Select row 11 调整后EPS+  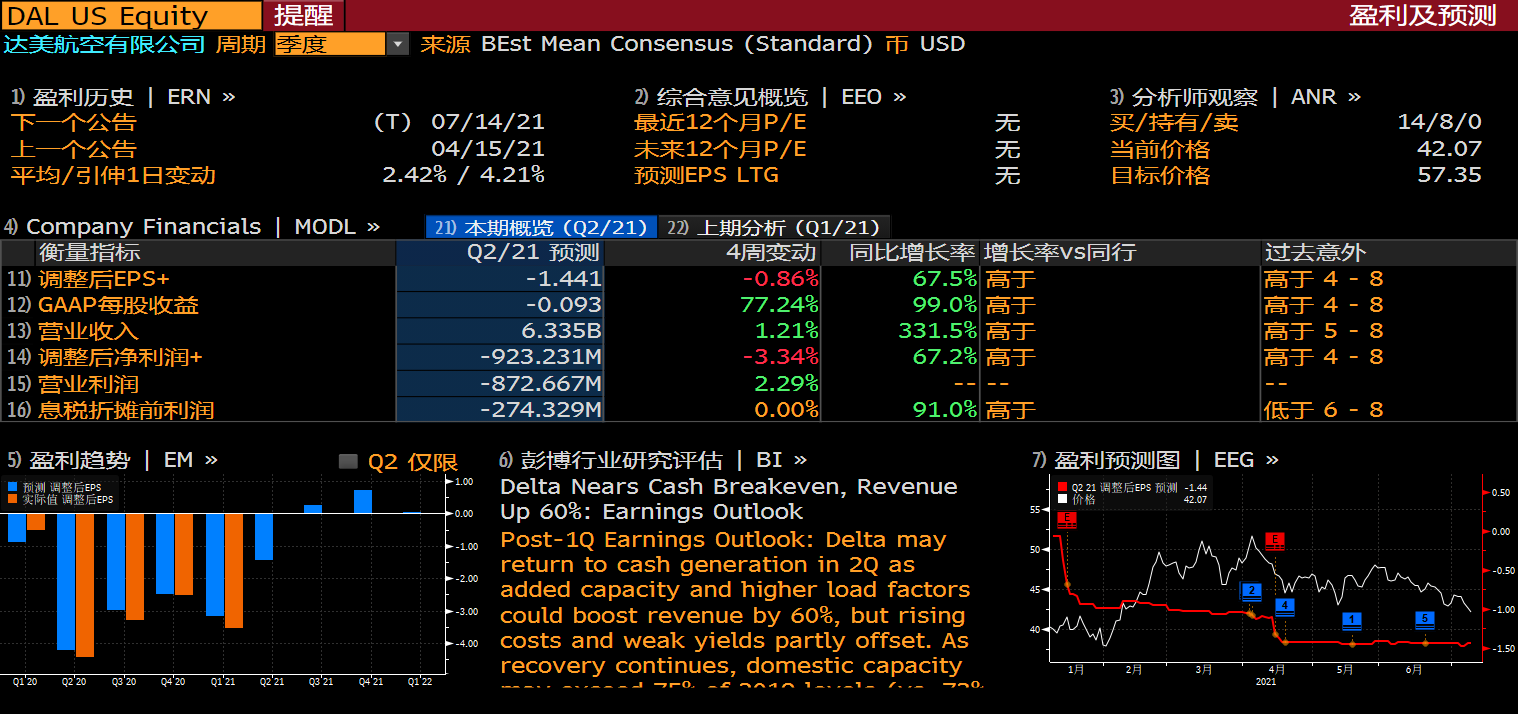pyautogui.click(x=759, y=279)
